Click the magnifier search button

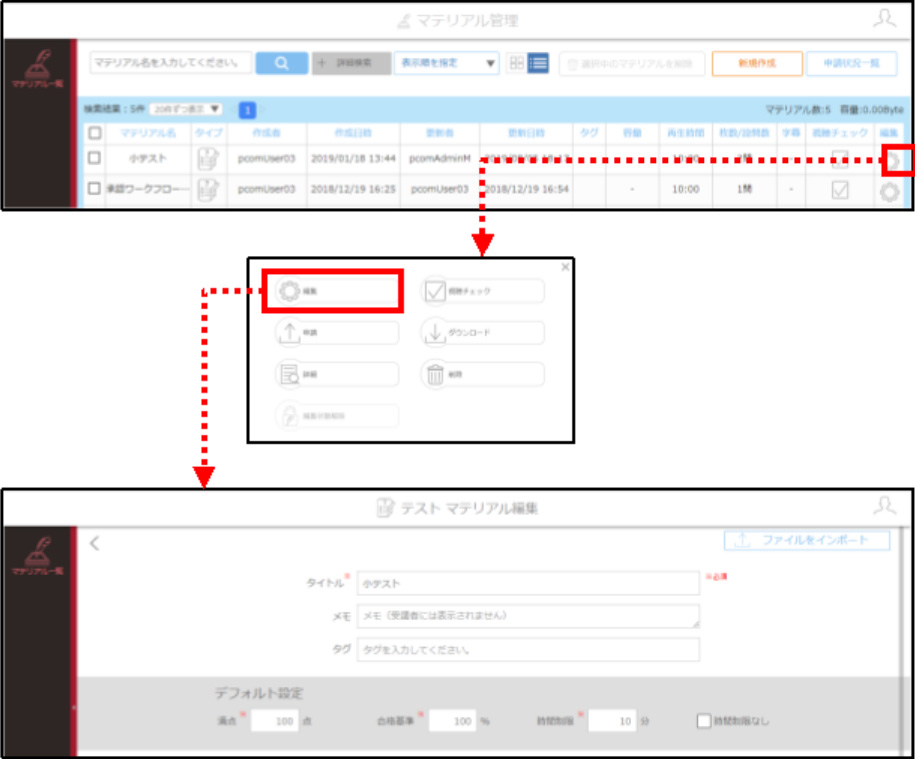(281, 63)
